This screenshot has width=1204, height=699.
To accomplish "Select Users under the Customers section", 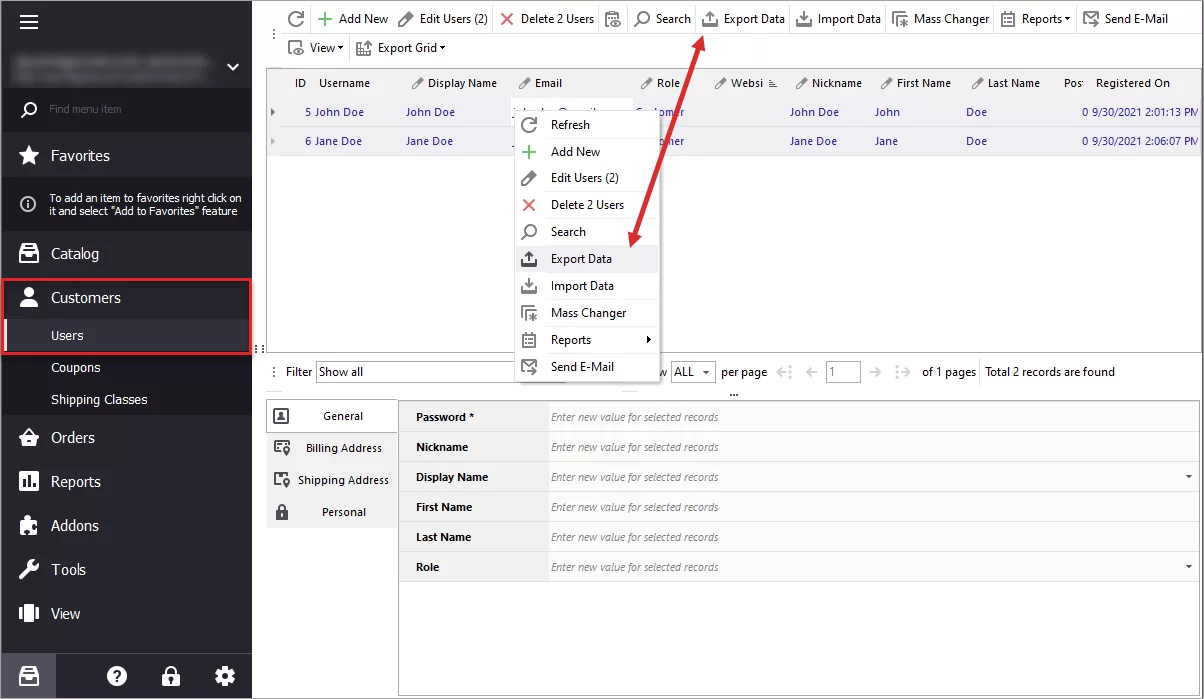I will click(x=67, y=335).
